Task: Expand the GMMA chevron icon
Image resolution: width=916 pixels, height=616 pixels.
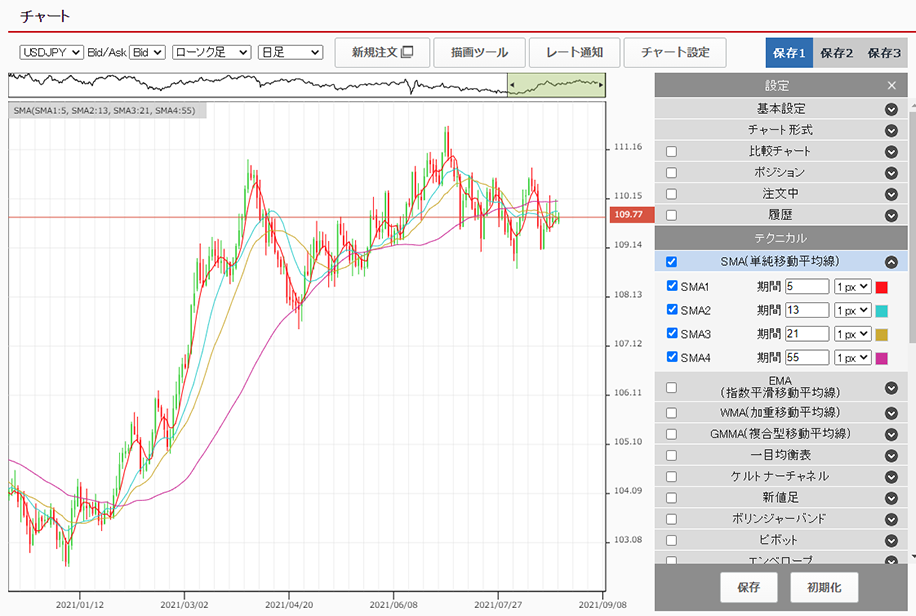Action: point(891,434)
